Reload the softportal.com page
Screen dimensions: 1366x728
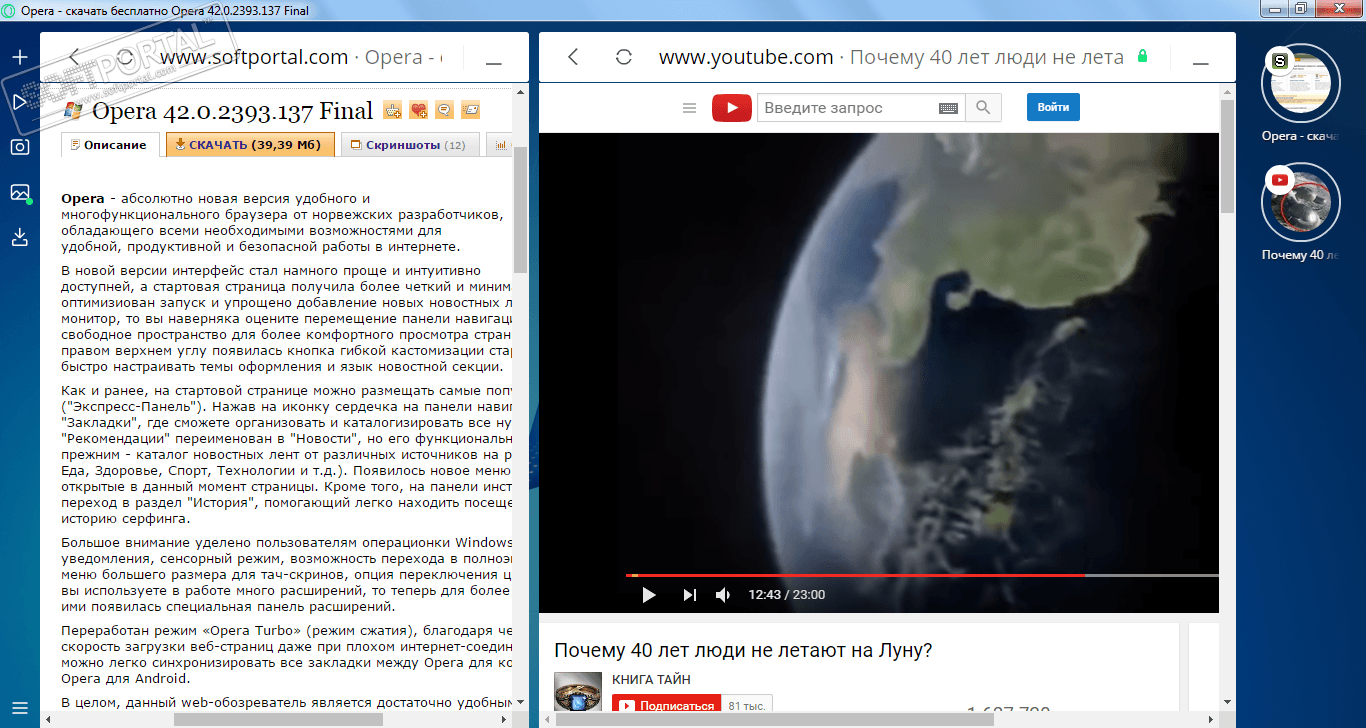point(126,57)
